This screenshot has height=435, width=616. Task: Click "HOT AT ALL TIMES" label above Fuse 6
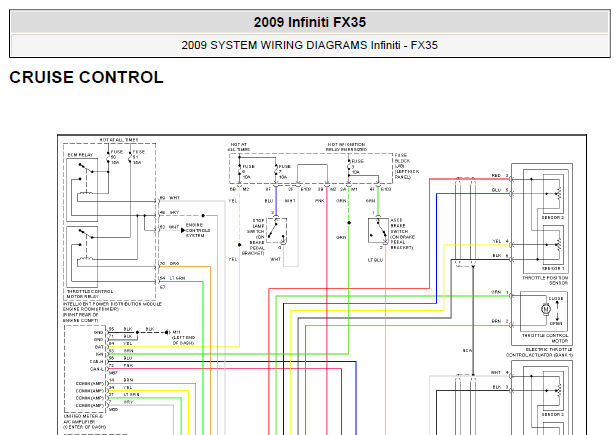238,147
